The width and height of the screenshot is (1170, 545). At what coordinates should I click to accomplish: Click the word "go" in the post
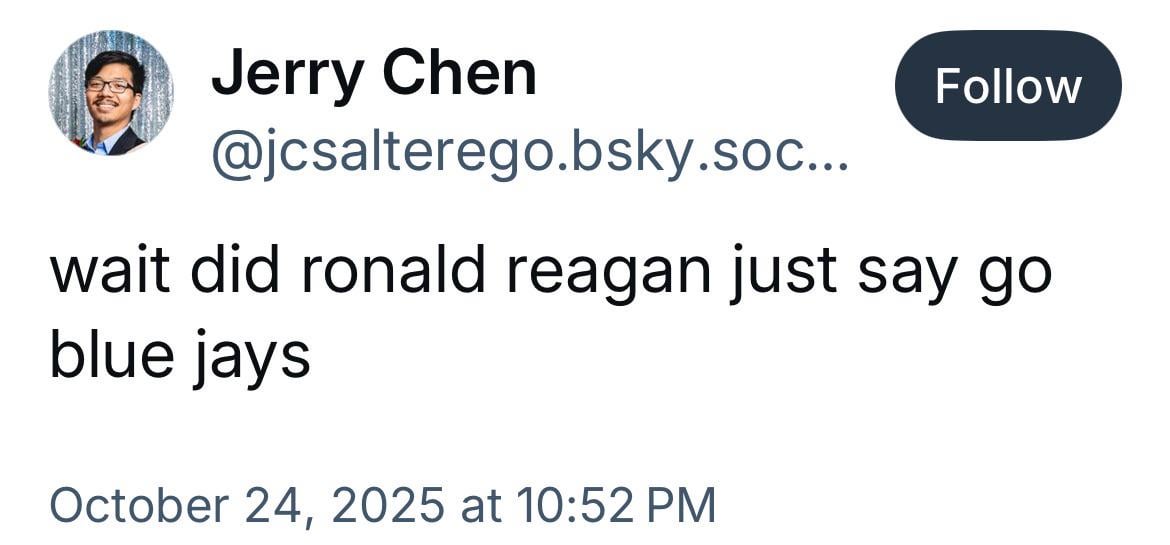[x=1018, y=275]
